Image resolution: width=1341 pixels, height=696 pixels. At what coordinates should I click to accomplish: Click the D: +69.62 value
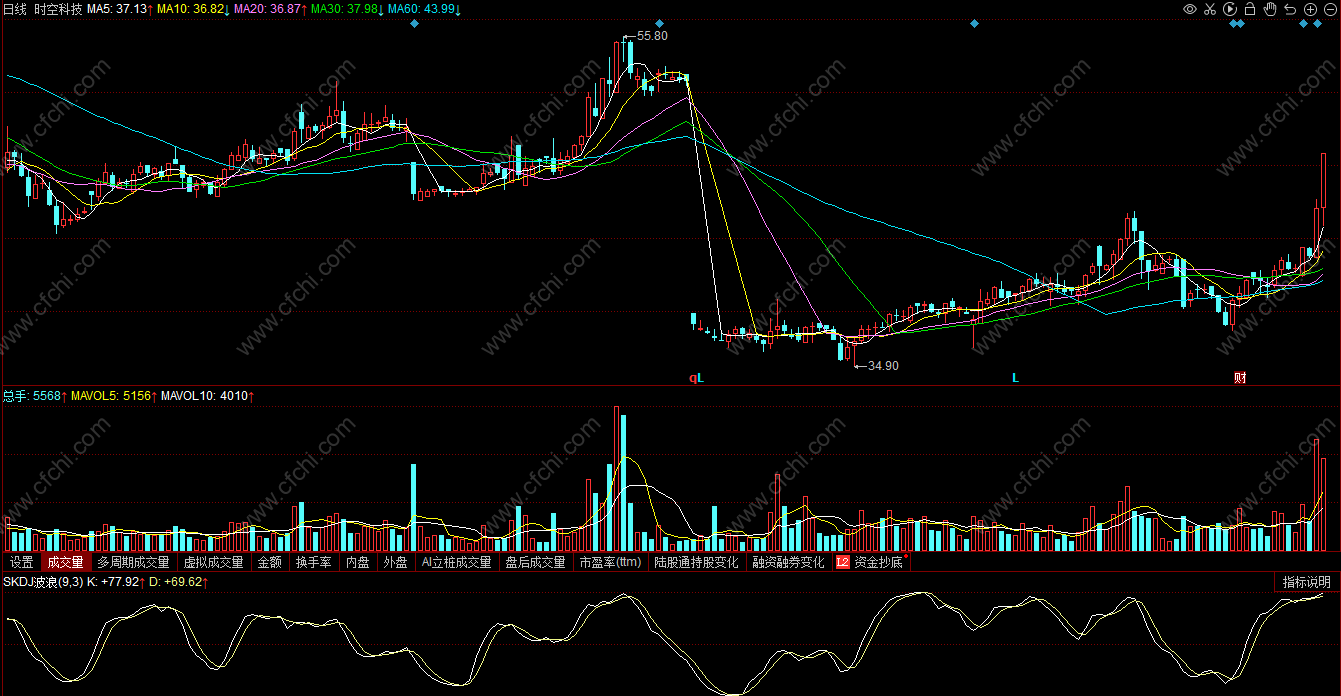pyautogui.click(x=178, y=581)
